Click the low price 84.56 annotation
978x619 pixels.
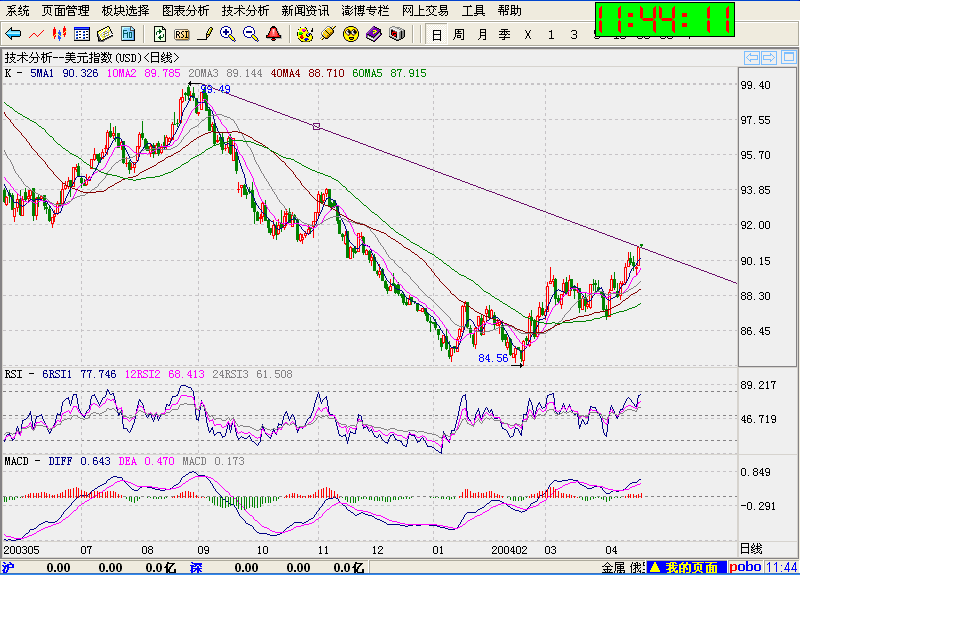[493, 358]
